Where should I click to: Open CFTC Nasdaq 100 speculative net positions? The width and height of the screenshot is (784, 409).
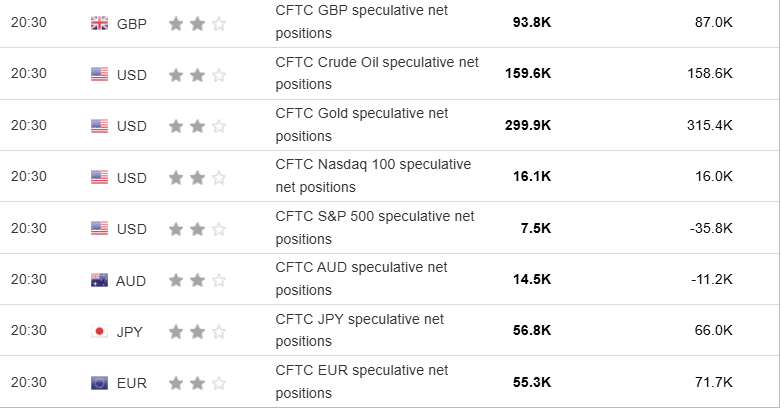click(x=373, y=175)
